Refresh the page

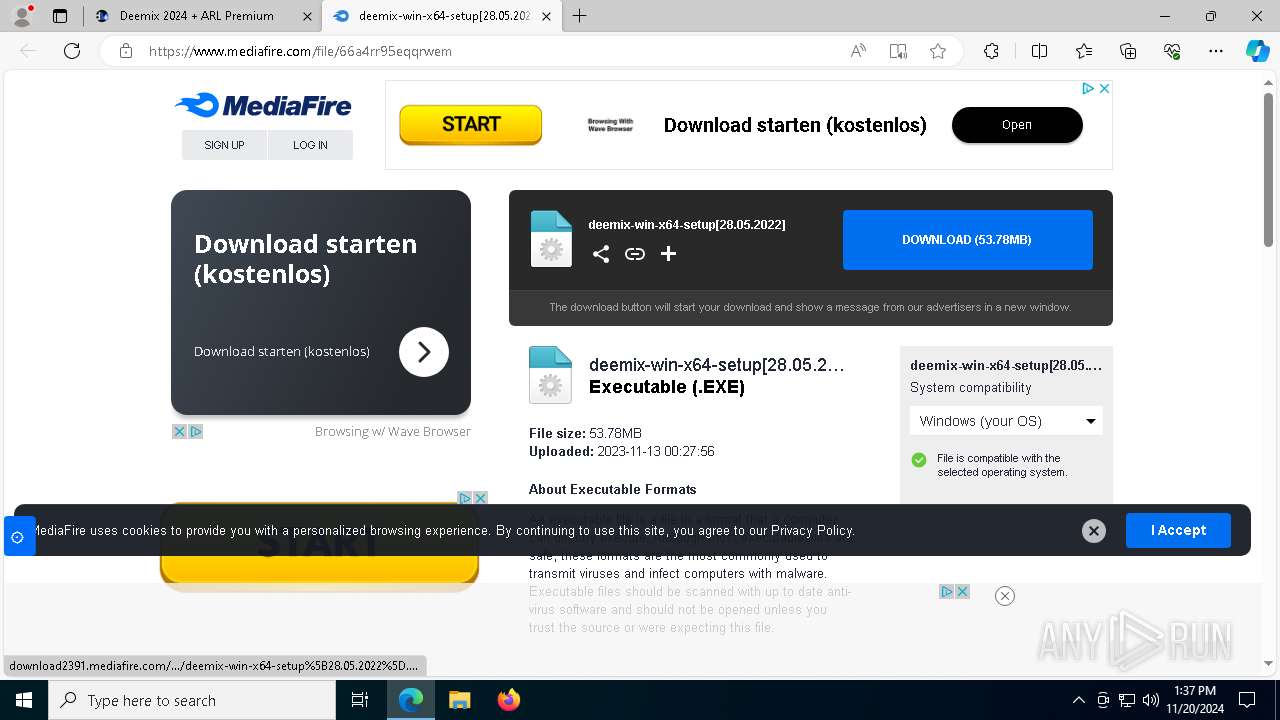coord(72,51)
